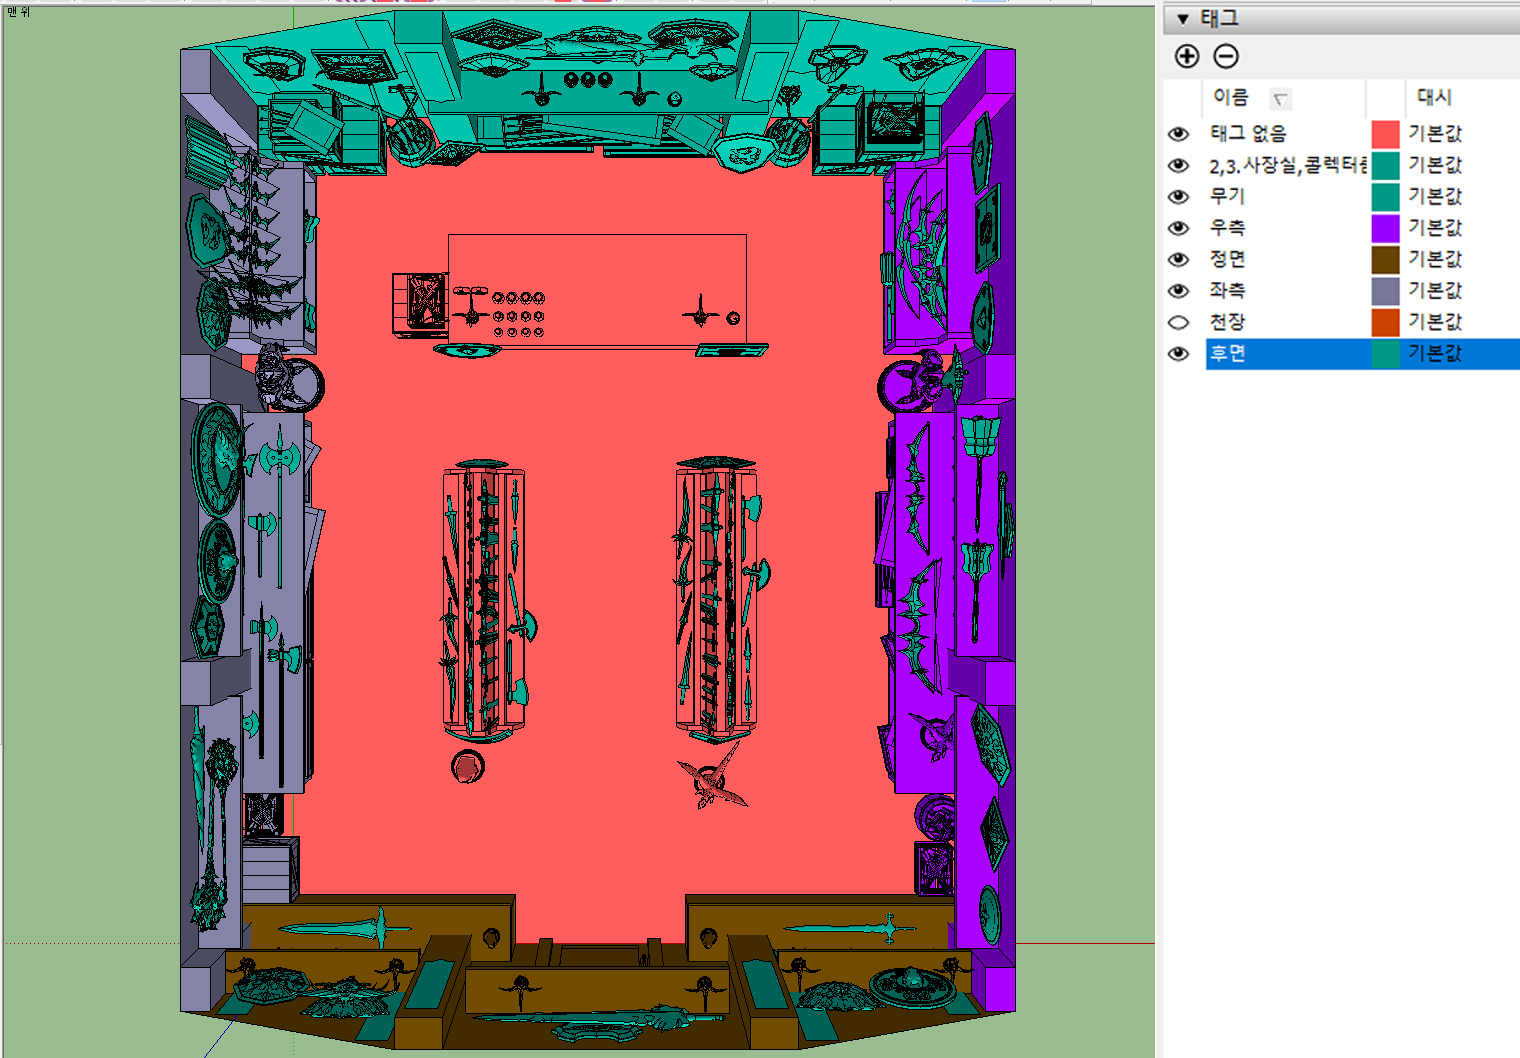Open dash style 기본값 for 우측

click(1435, 228)
